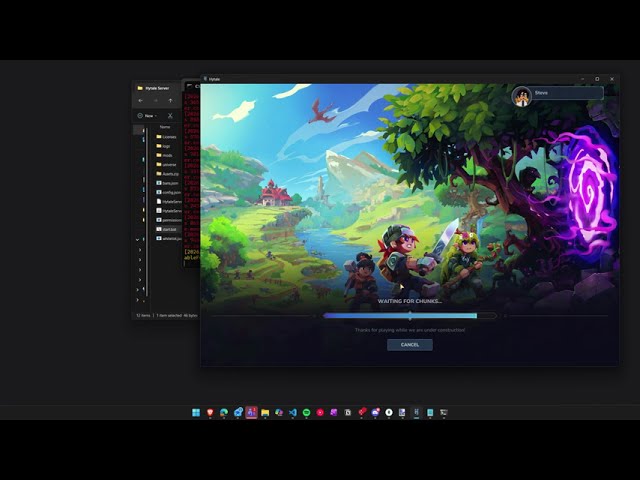Sort files by the Name column
This screenshot has height=480, width=640.
[x=165, y=127]
